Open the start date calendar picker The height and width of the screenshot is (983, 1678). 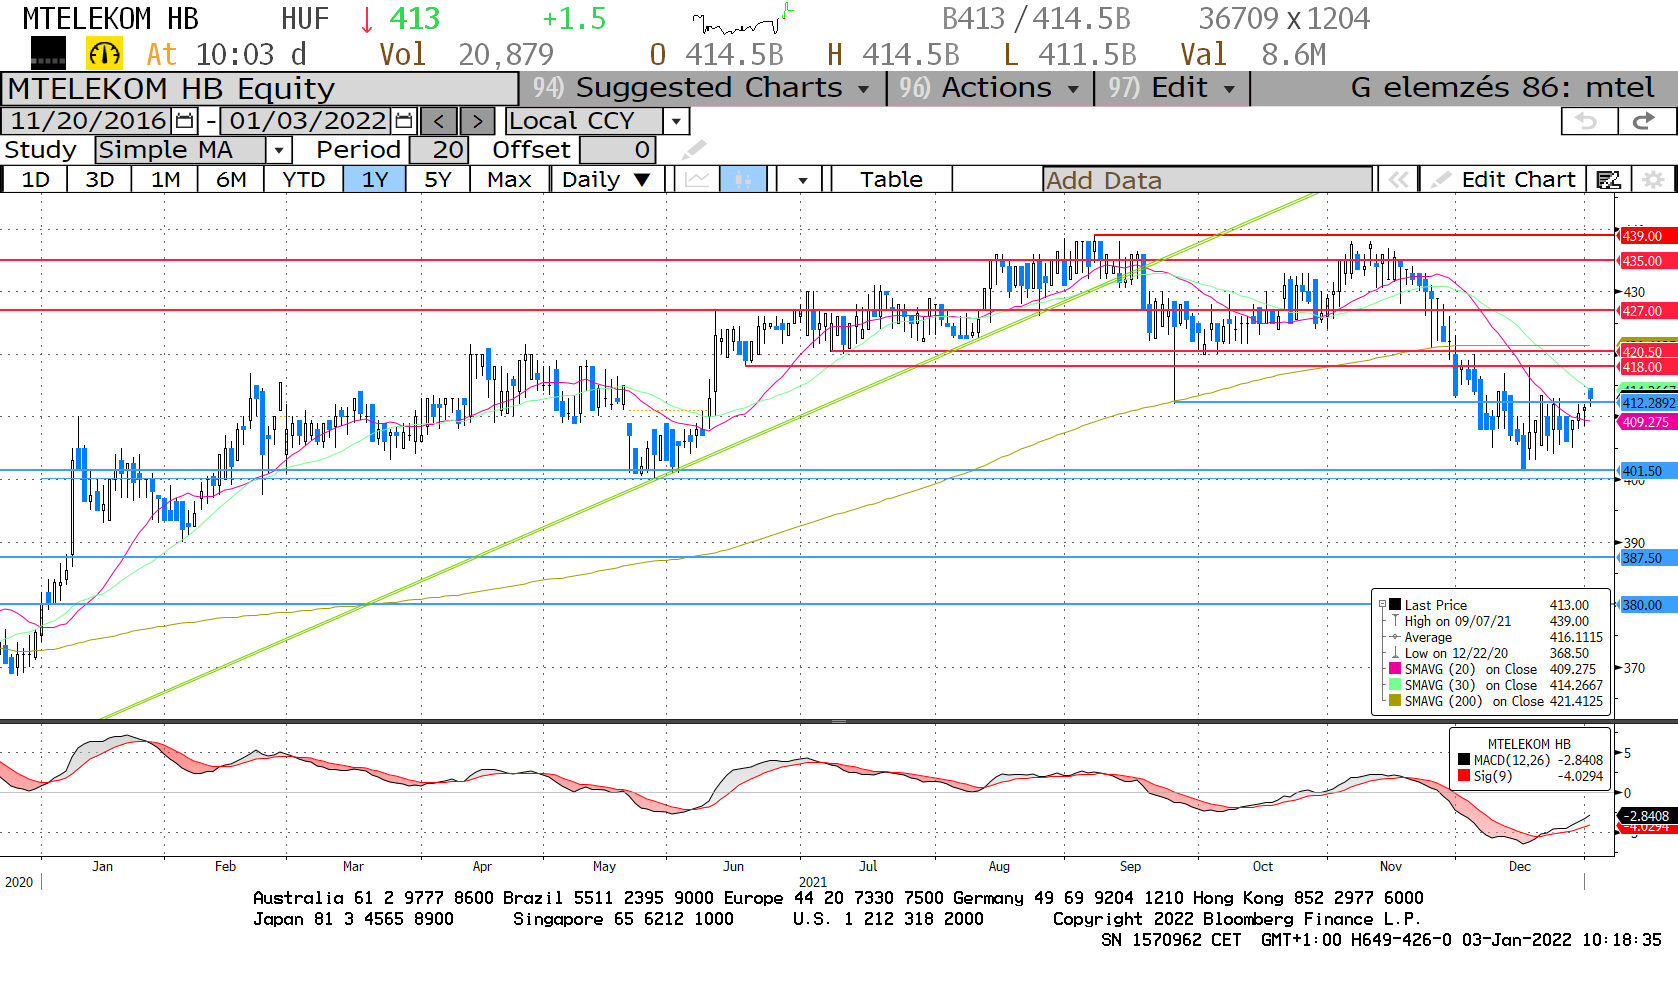(184, 121)
